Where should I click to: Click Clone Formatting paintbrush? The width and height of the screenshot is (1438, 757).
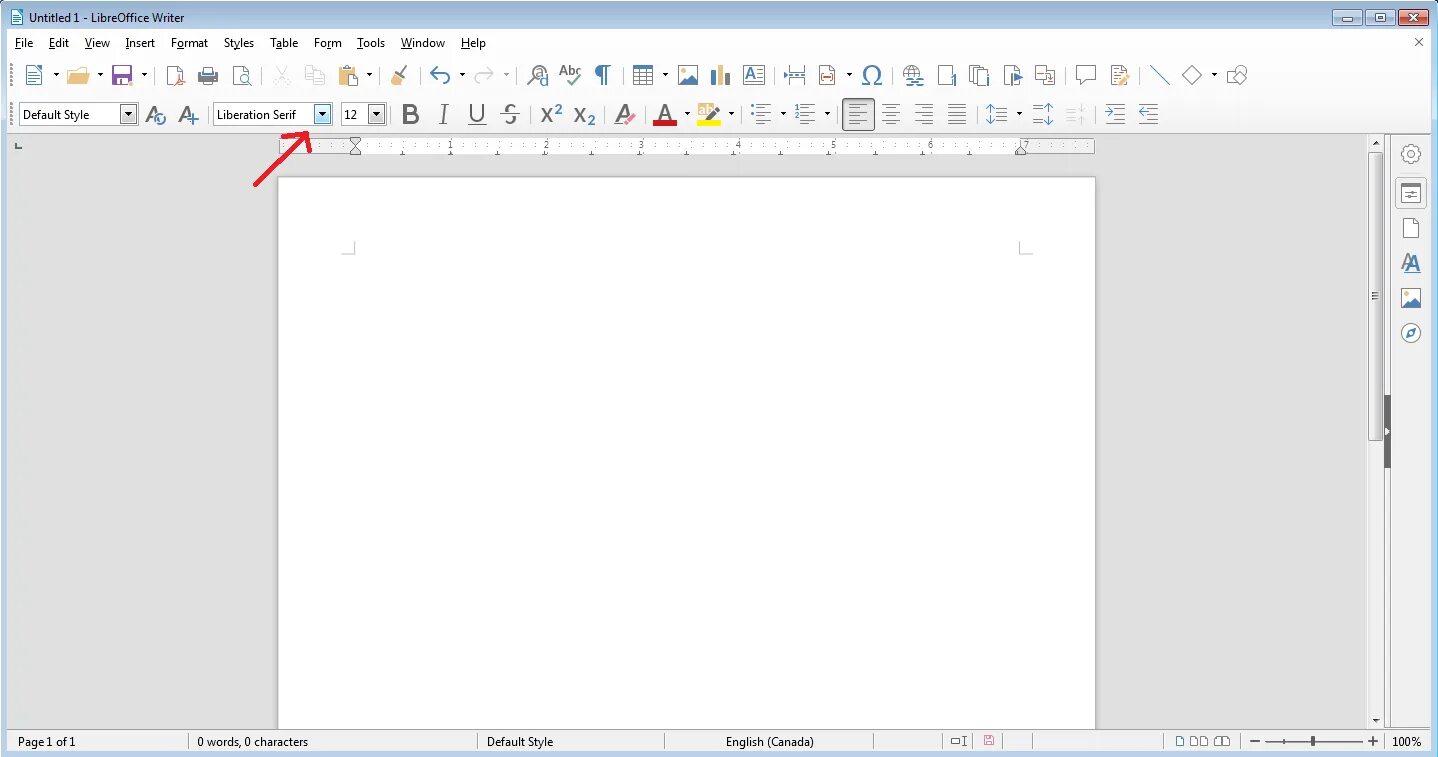click(x=399, y=75)
